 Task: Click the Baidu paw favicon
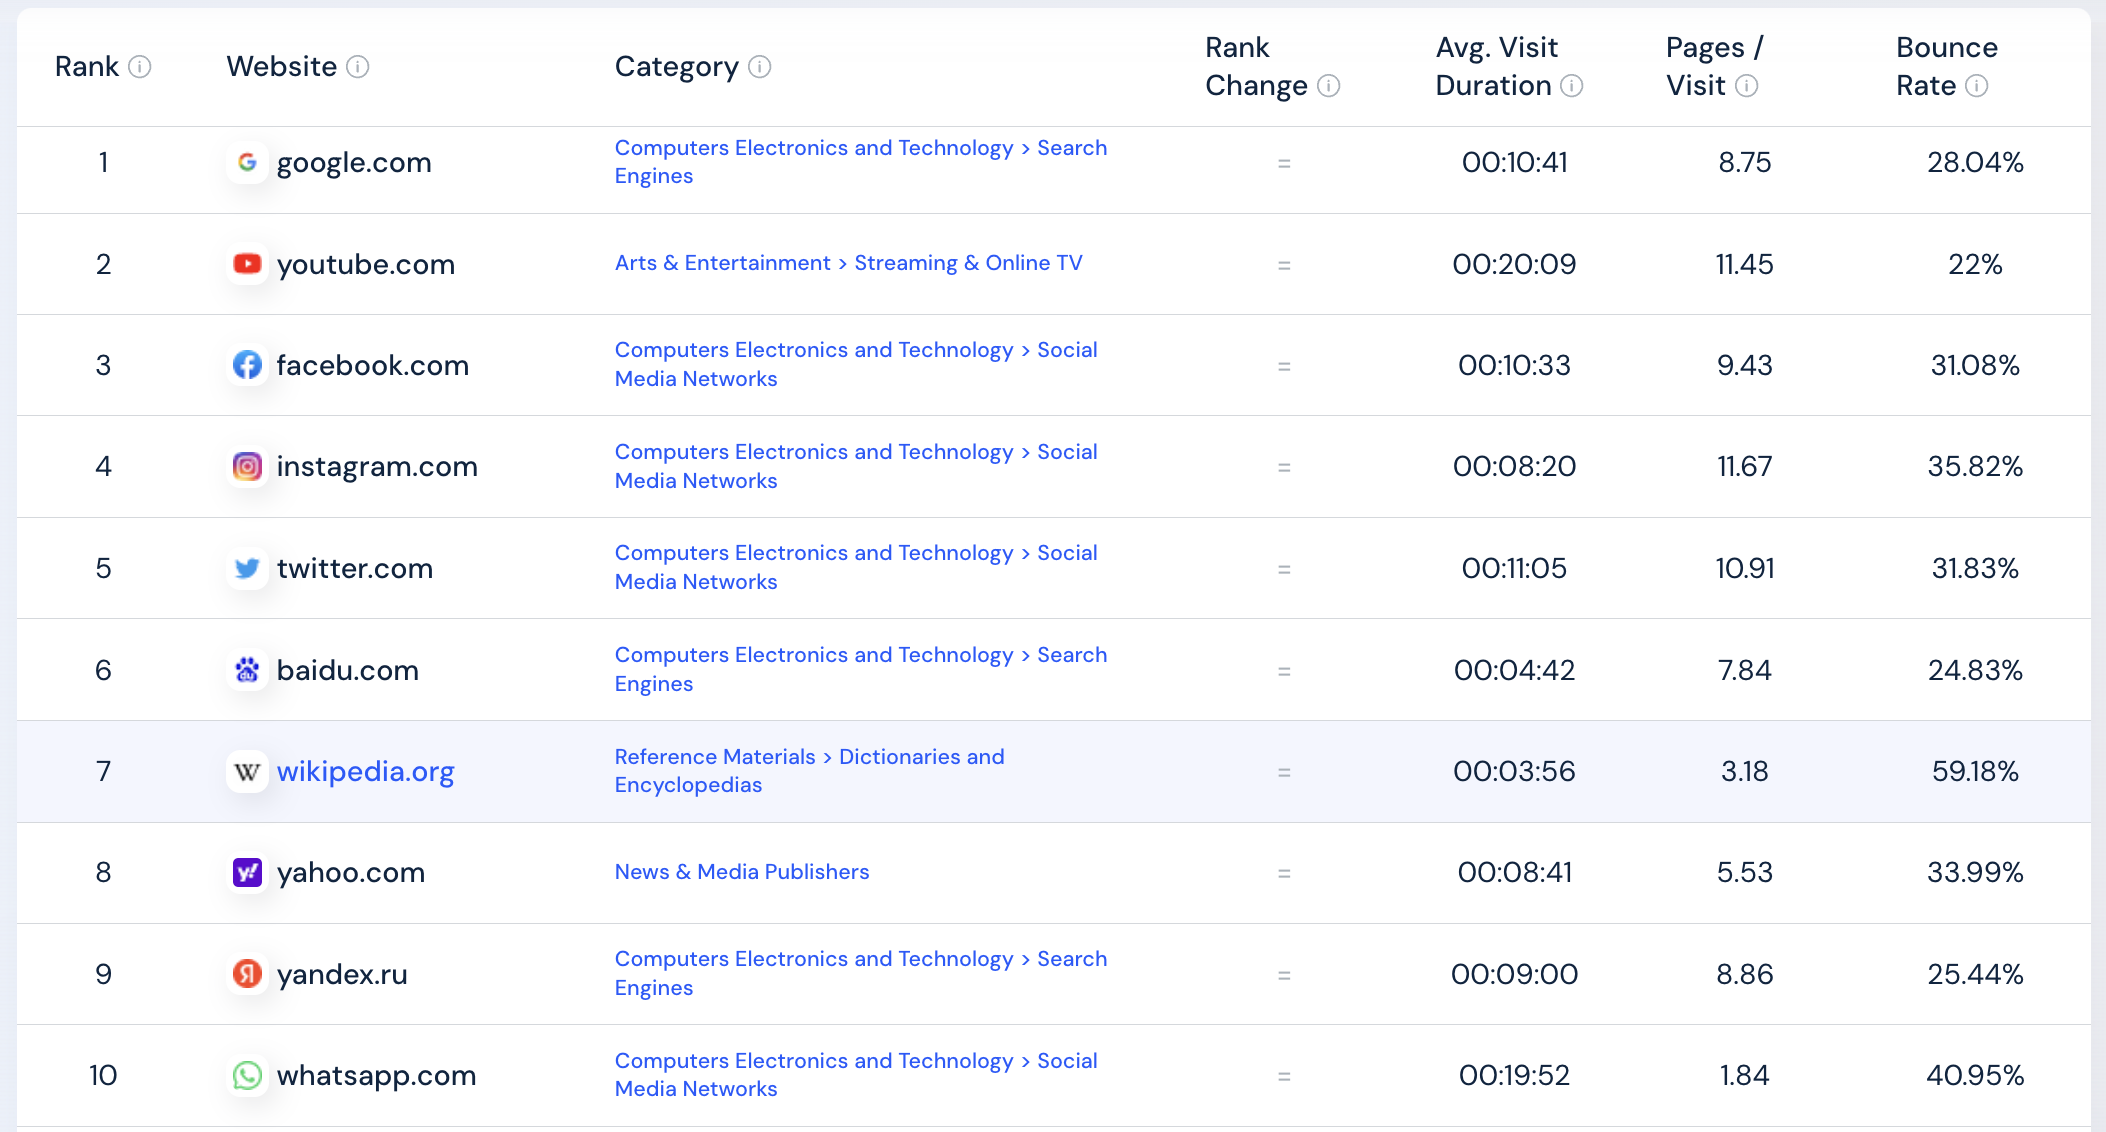pyautogui.click(x=247, y=670)
